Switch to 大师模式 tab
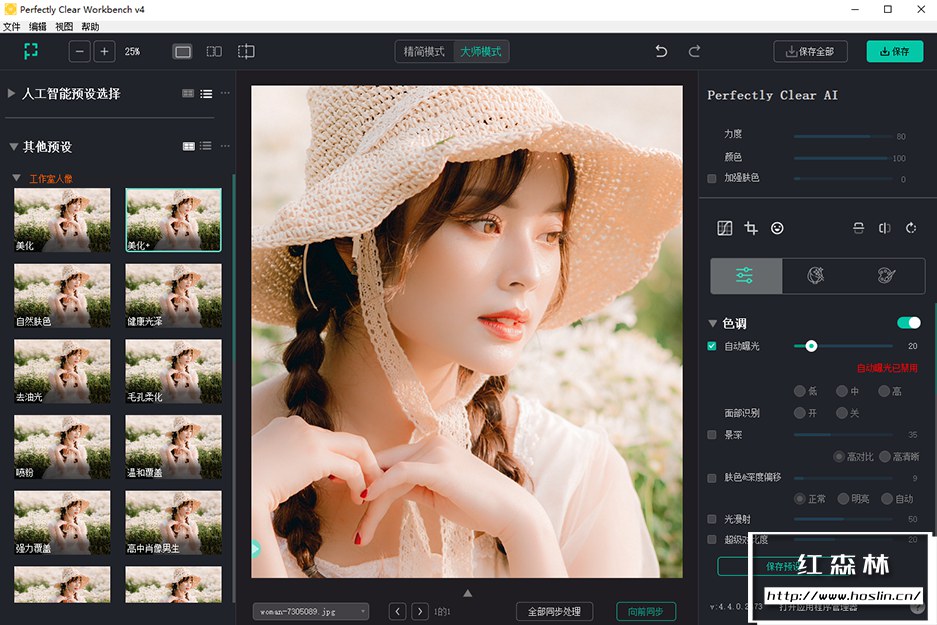The image size is (937, 625). coord(480,51)
